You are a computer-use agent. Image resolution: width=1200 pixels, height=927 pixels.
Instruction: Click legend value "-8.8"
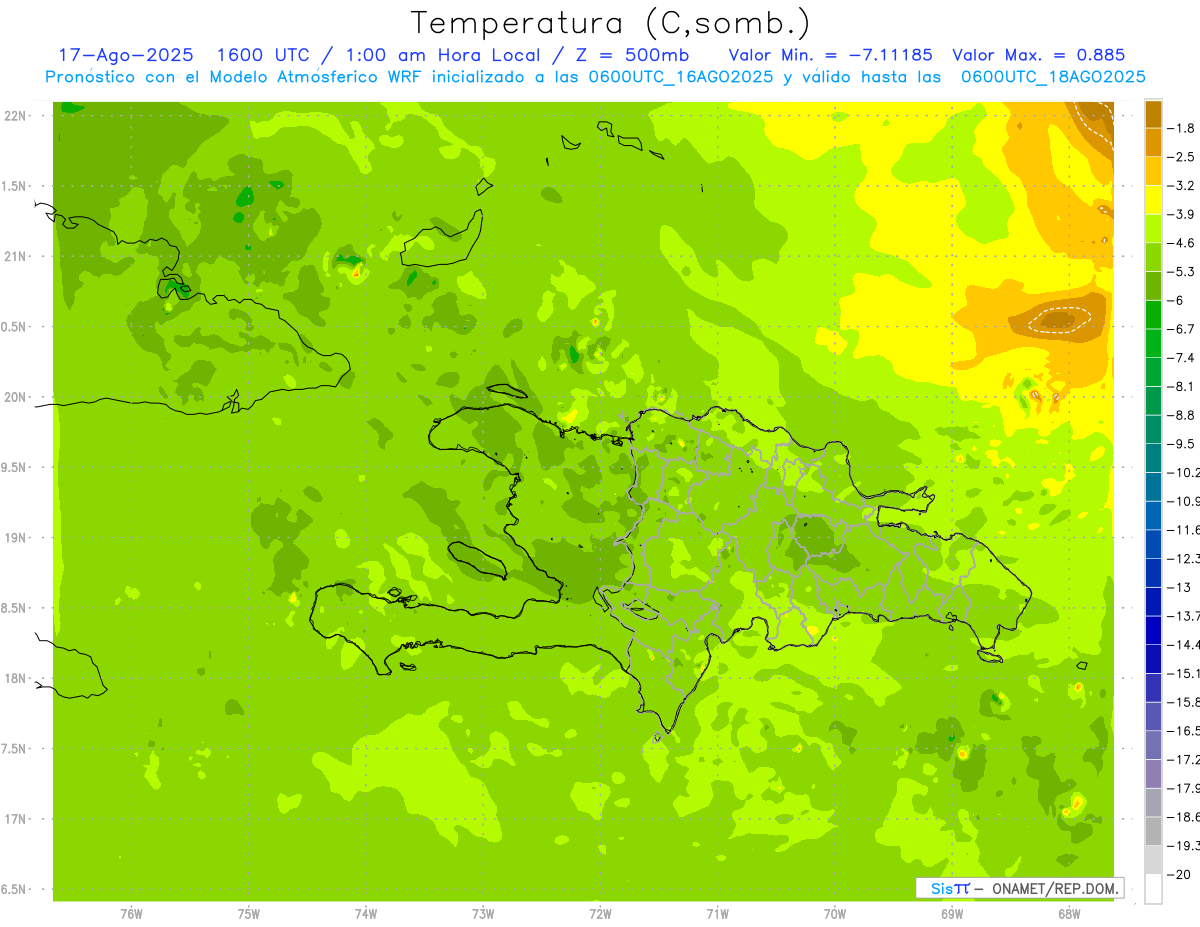click(x=1181, y=415)
